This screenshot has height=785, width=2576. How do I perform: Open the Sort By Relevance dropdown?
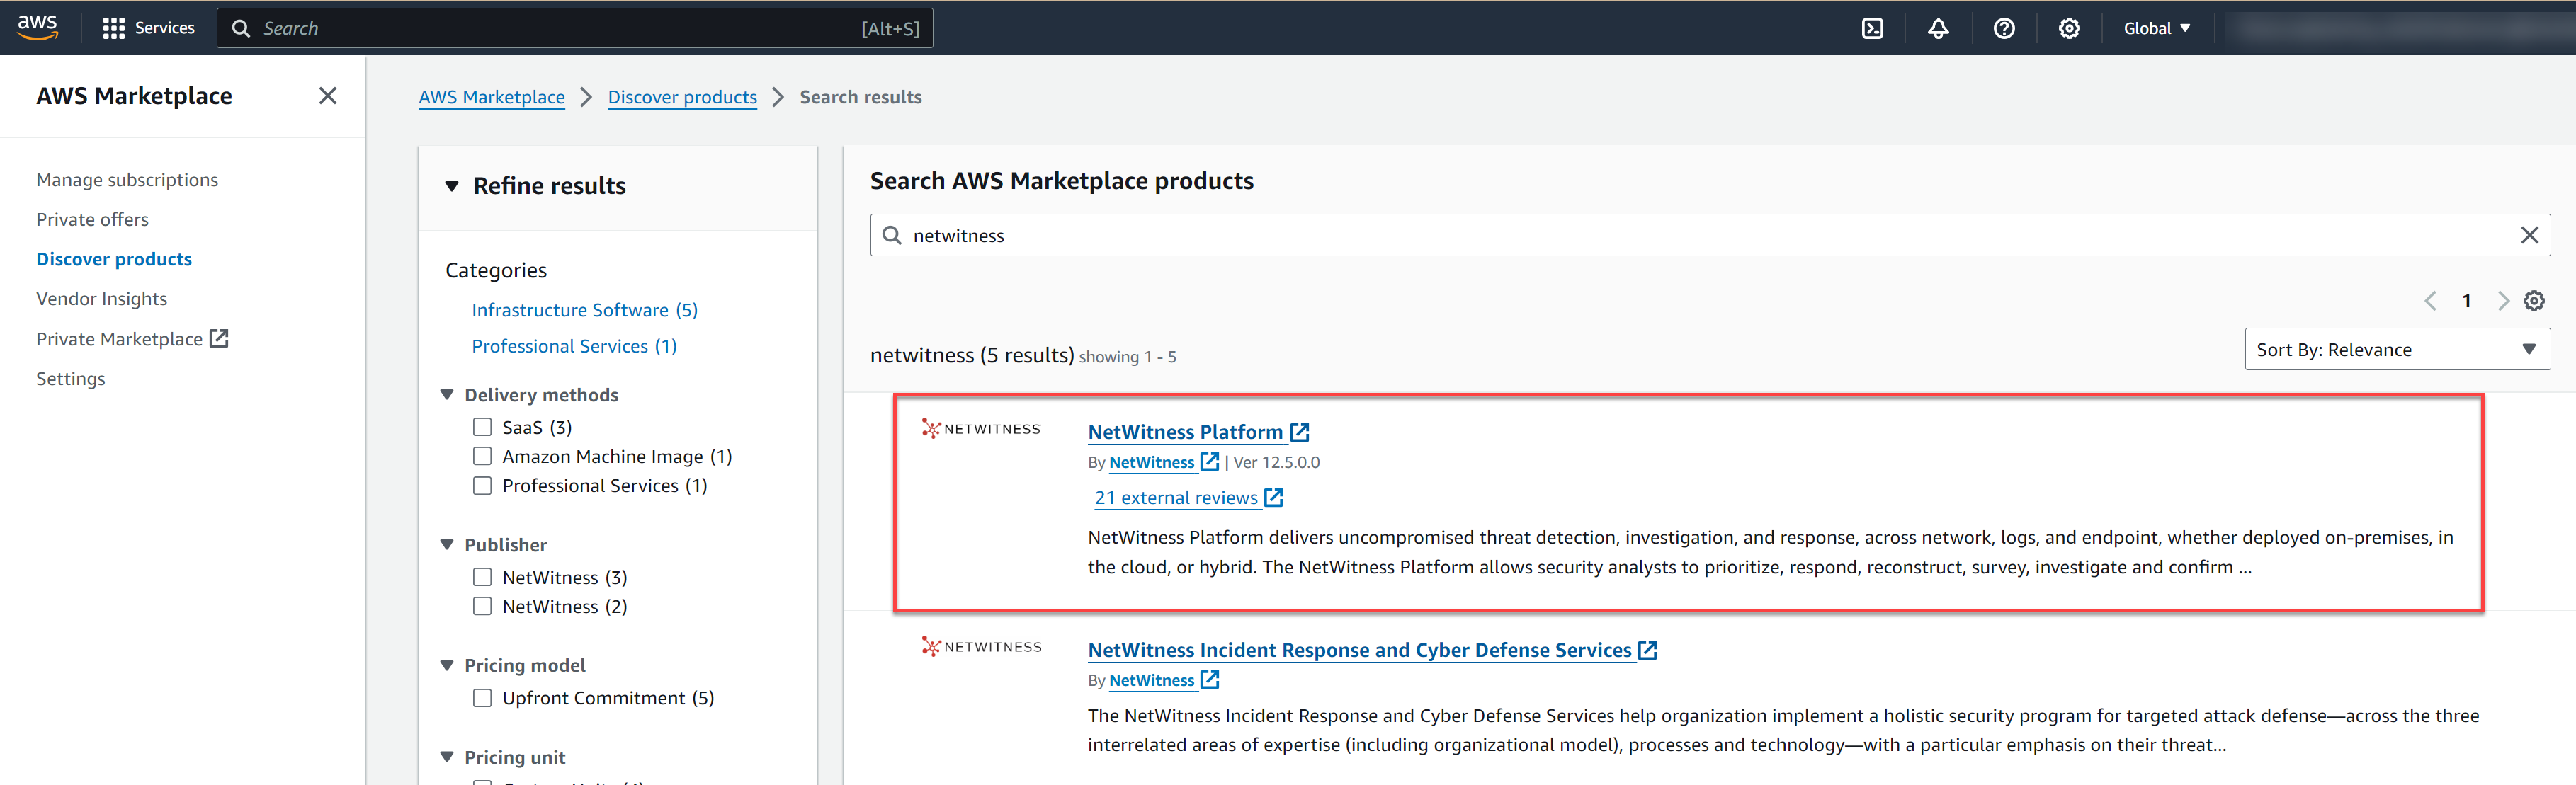click(x=2396, y=349)
